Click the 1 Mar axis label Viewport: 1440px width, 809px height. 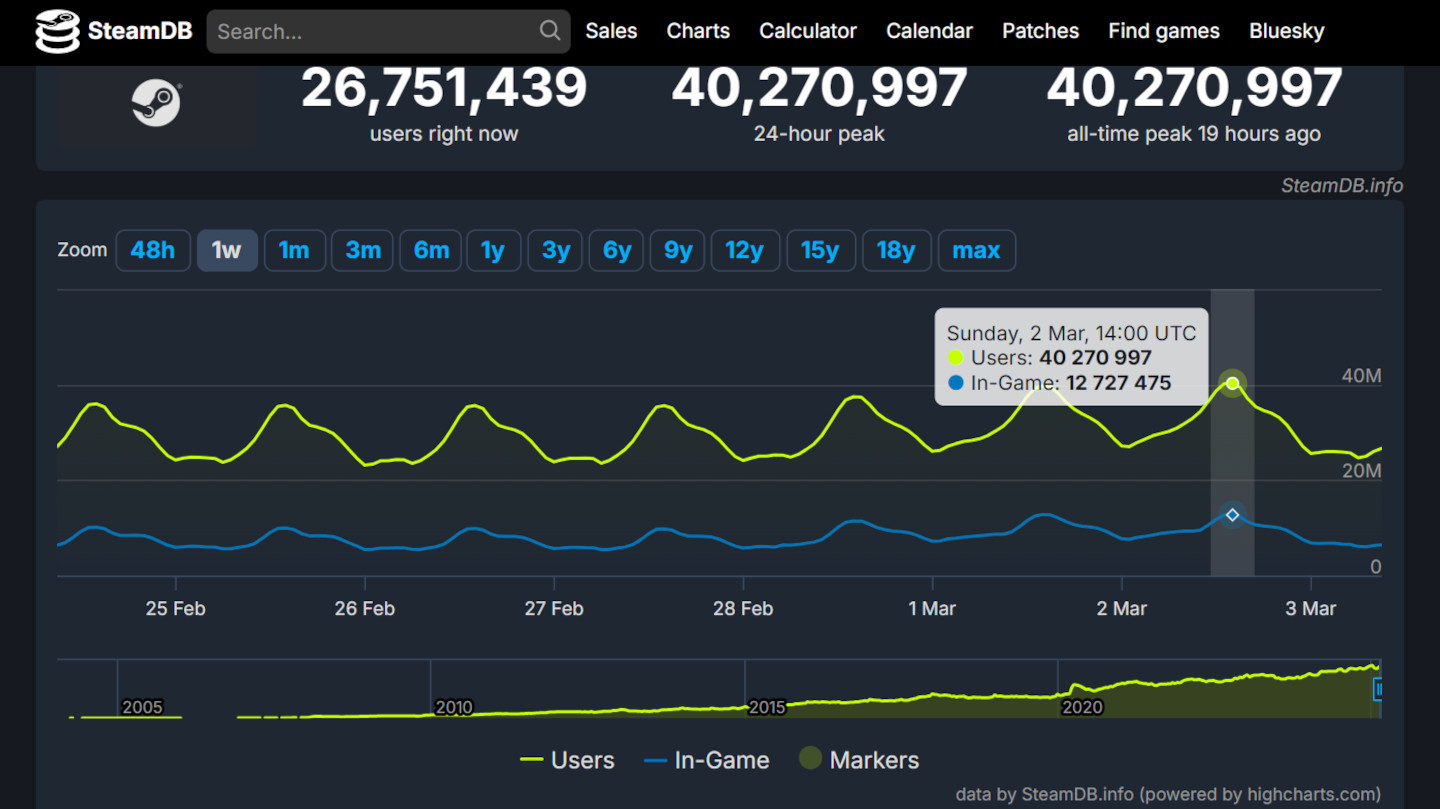pos(933,608)
